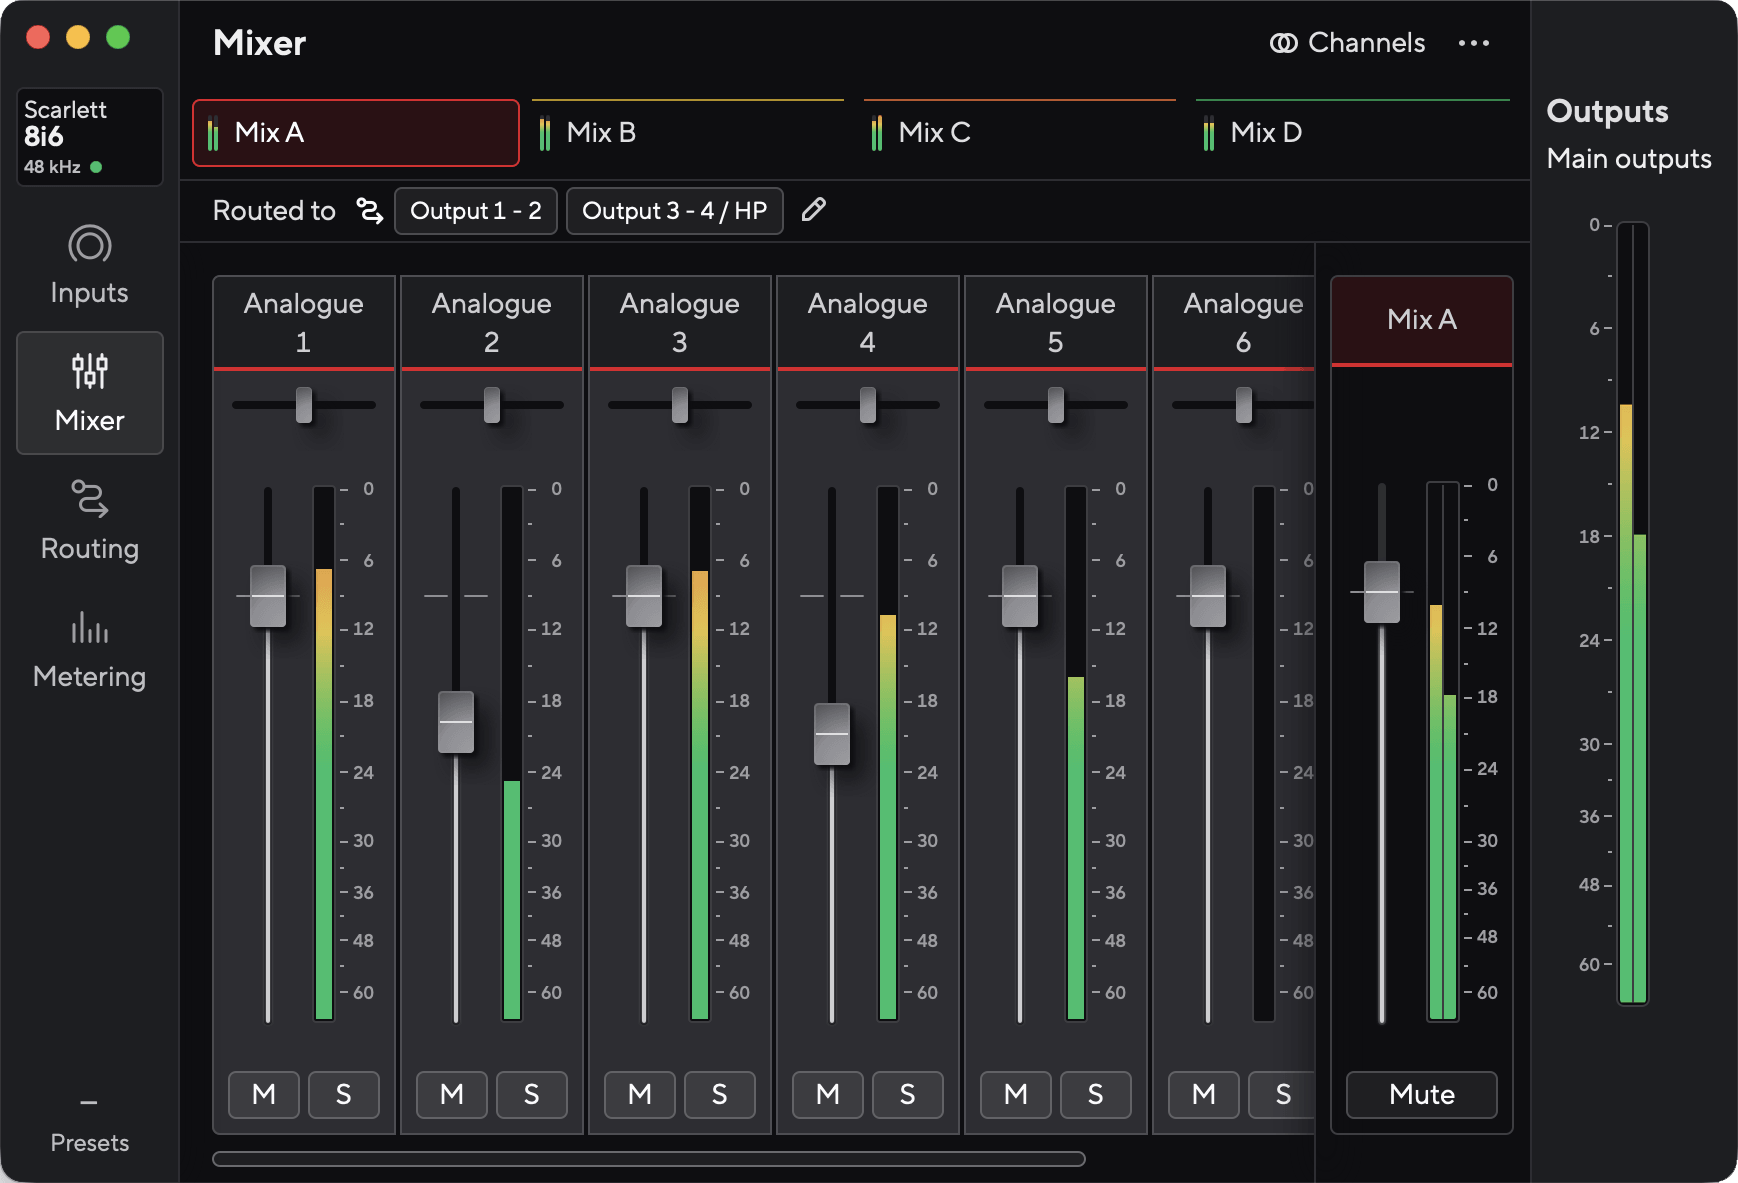The image size is (1738, 1183).
Task: Open the Inputs section in the sidebar
Action: (89, 265)
